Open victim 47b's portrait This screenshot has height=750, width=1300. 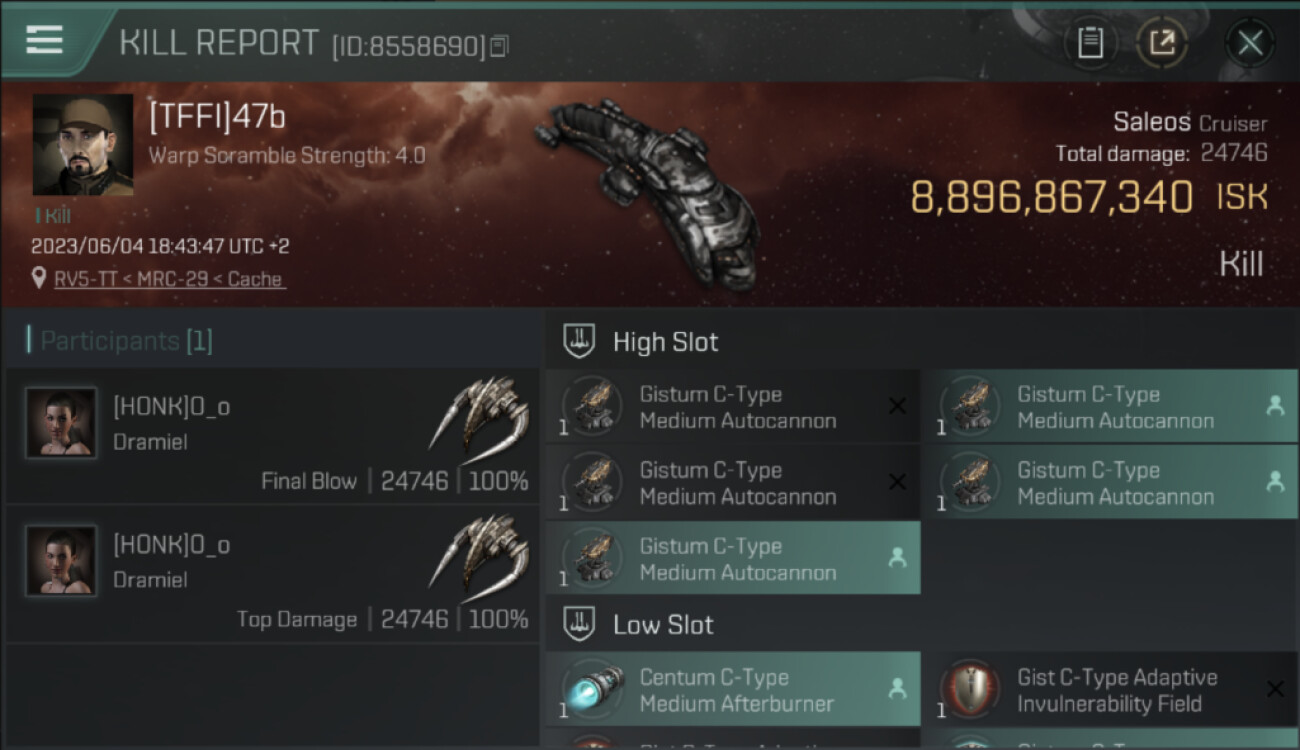[x=83, y=144]
